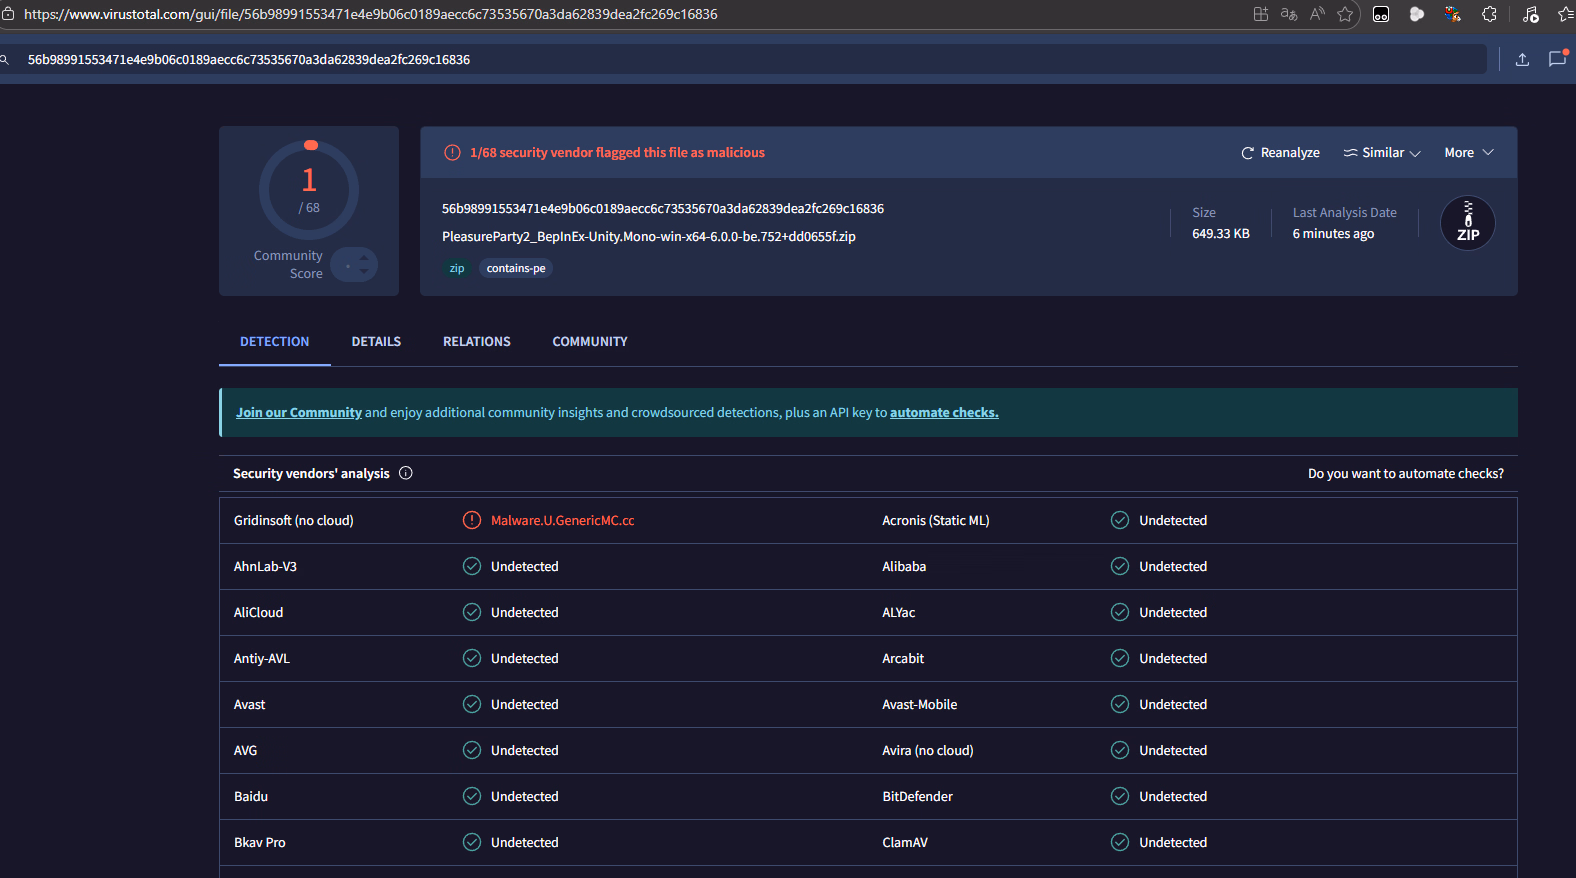Click the automate checks link
The width and height of the screenshot is (1576, 878).
tap(943, 413)
